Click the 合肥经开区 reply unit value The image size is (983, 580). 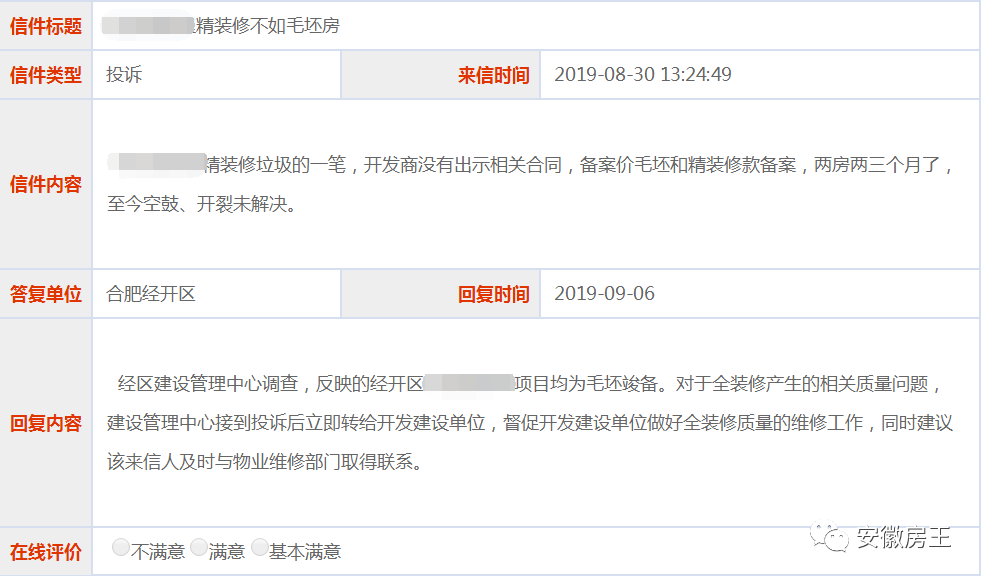point(151,293)
